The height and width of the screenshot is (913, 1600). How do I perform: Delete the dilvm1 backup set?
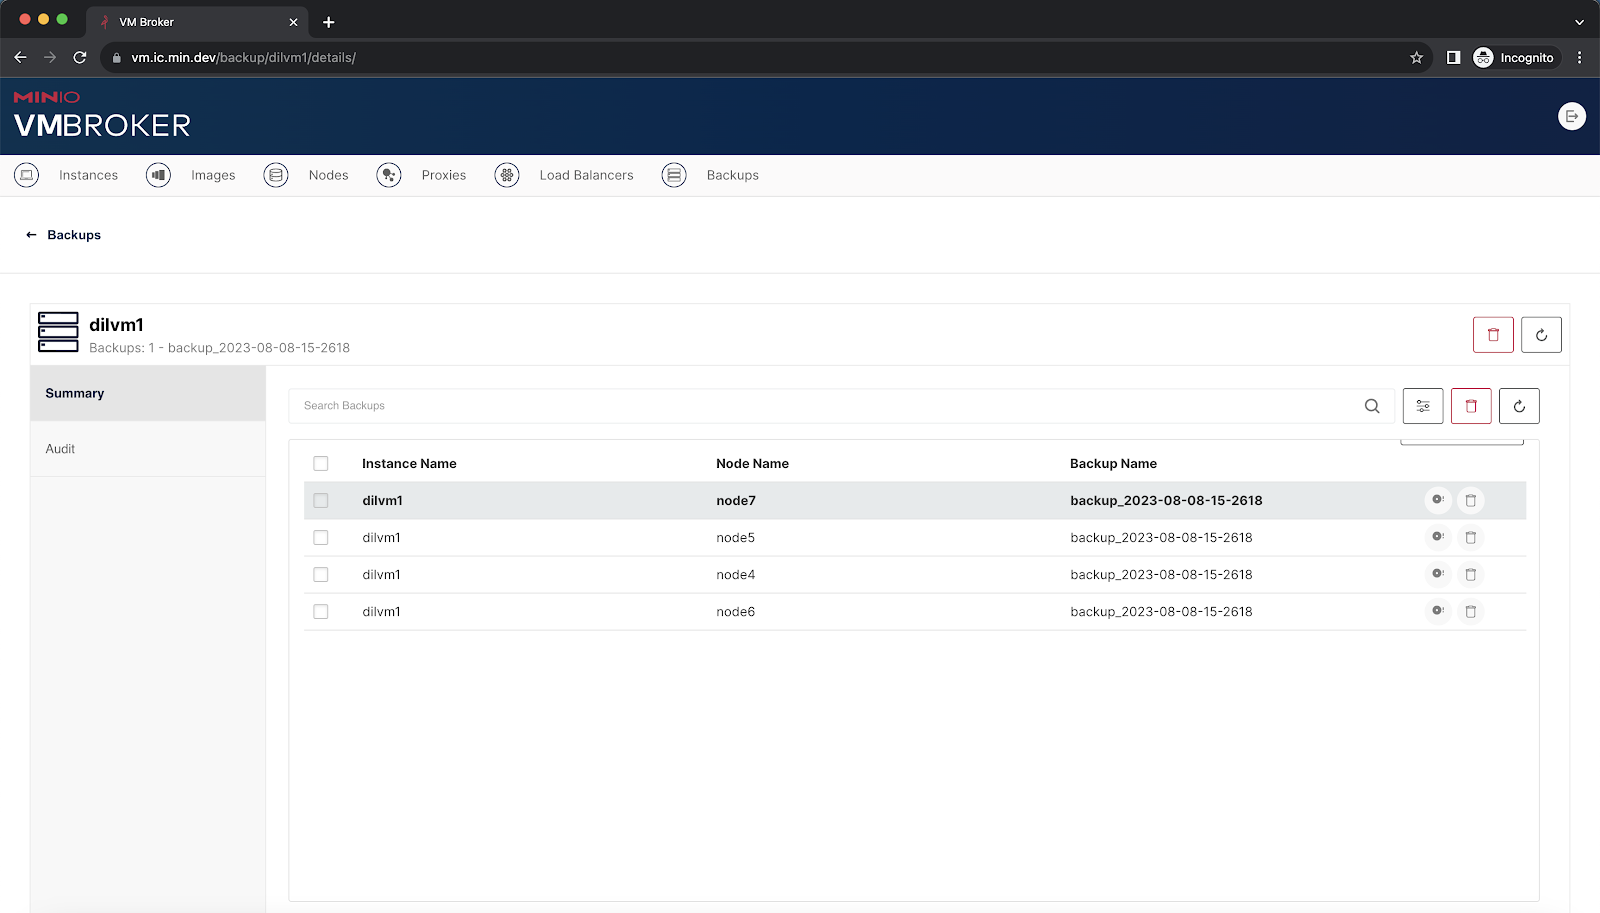[x=1492, y=335]
